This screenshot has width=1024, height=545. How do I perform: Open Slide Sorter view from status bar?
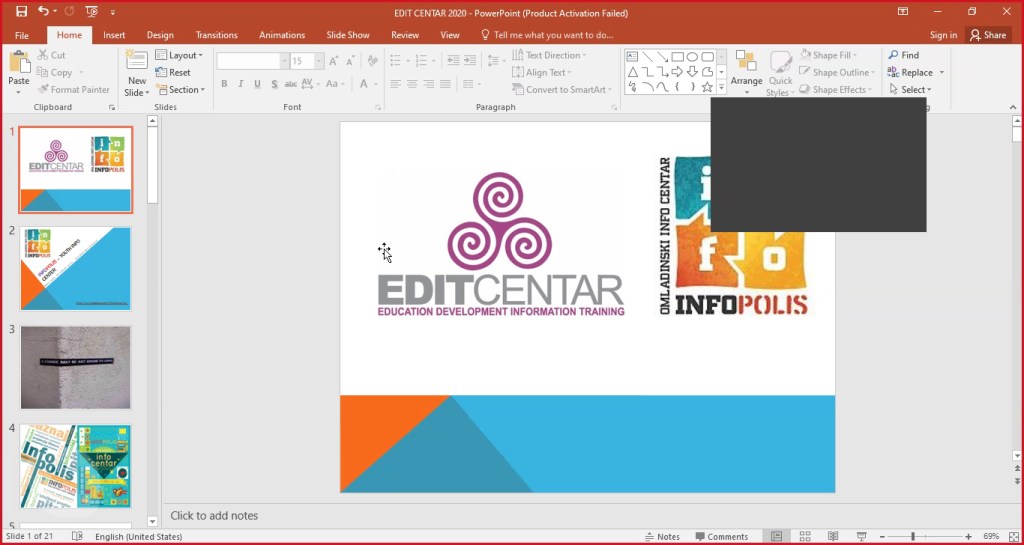coord(805,537)
